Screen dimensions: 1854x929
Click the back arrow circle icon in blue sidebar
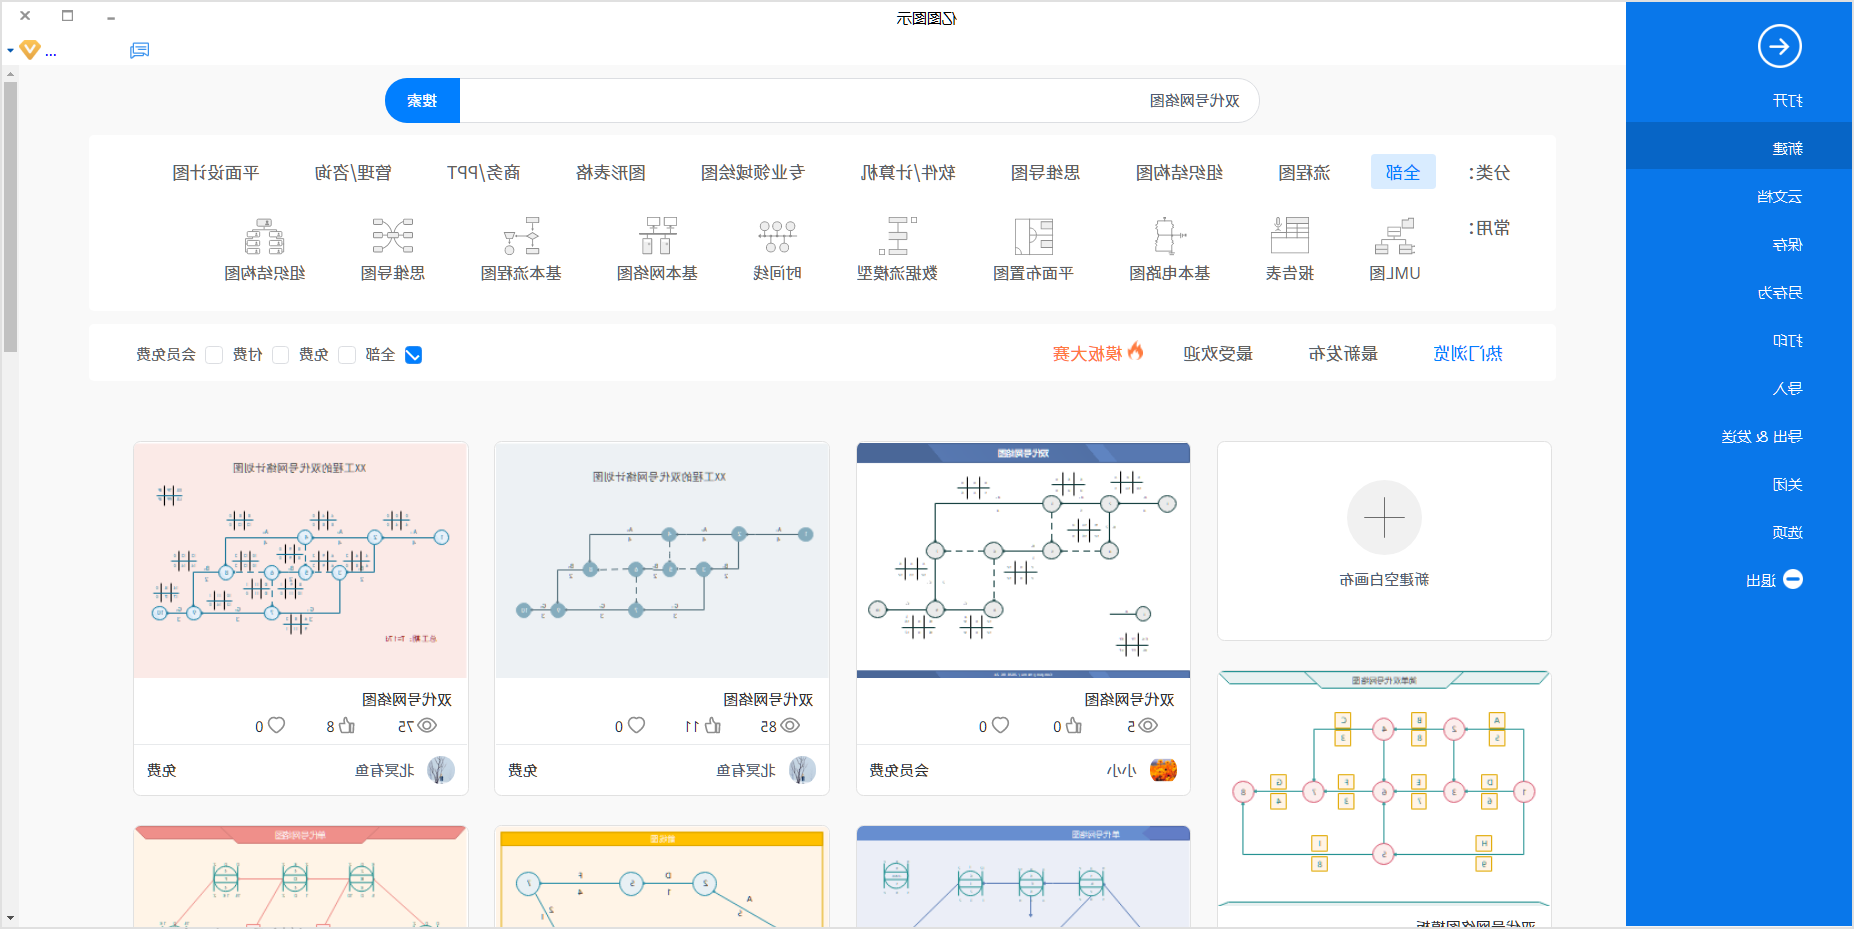coord(1780,46)
